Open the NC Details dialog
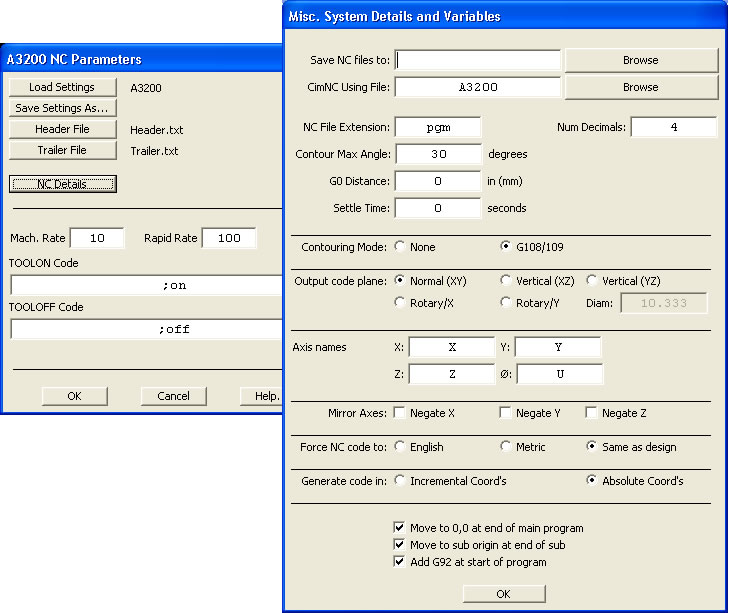This screenshot has width=736, height=613. [x=62, y=184]
